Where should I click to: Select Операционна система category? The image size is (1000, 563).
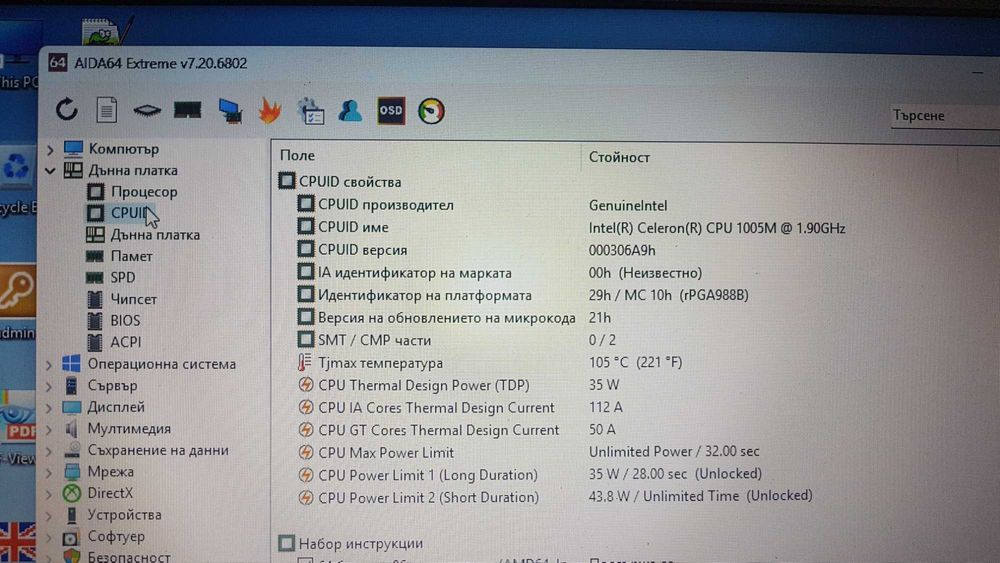tap(161, 363)
